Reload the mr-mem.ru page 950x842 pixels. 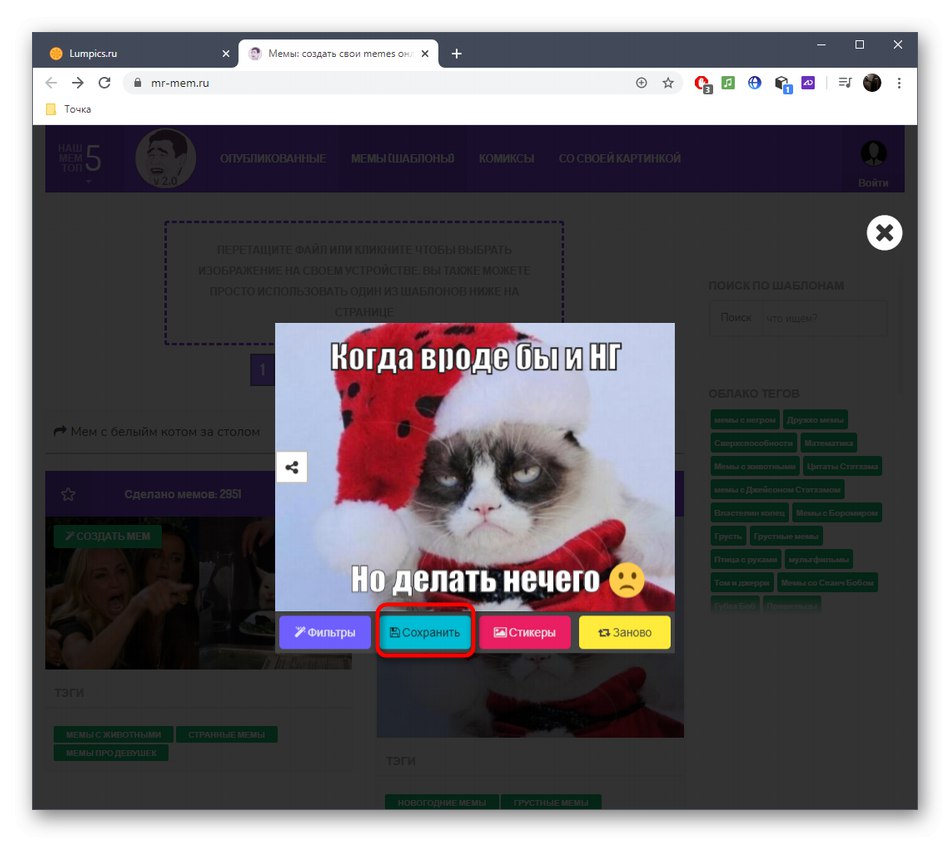tap(104, 83)
